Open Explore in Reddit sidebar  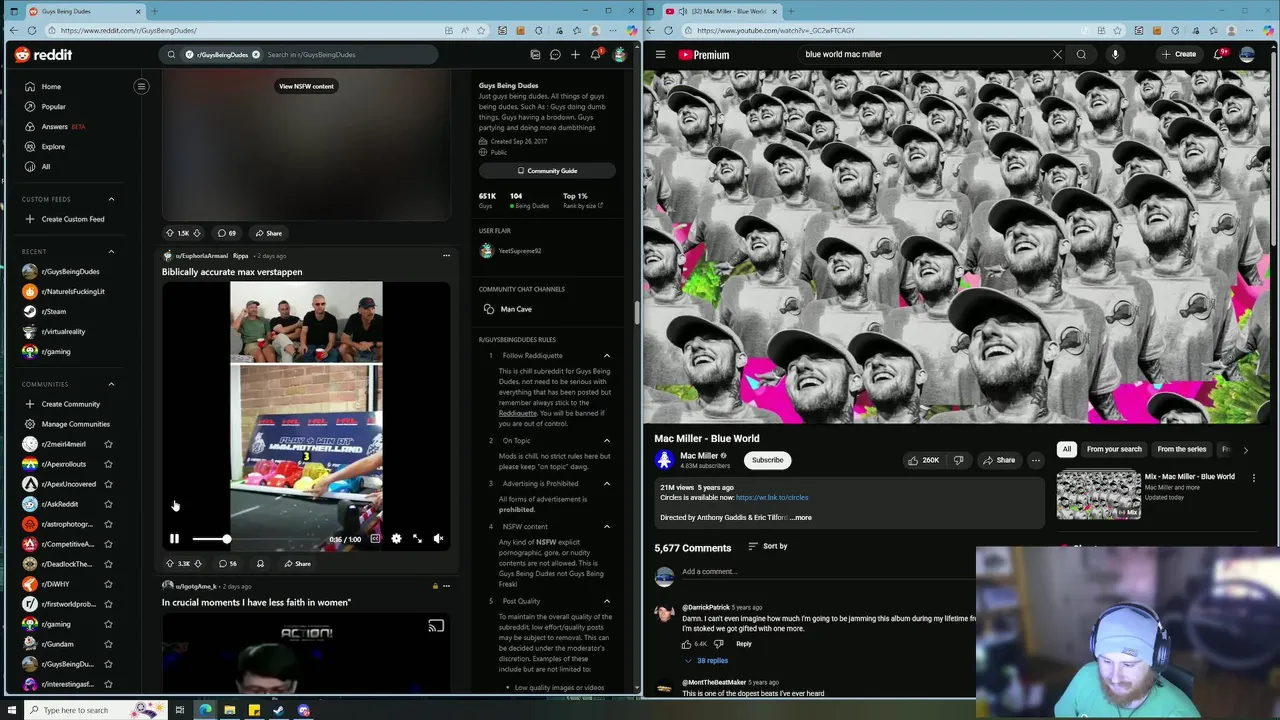tap(53, 147)
